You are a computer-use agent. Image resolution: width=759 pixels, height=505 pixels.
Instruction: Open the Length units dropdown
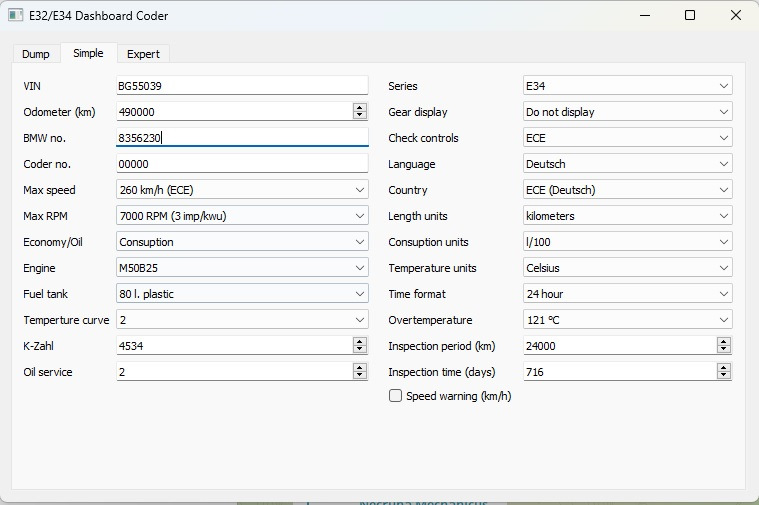click(628, 216)
